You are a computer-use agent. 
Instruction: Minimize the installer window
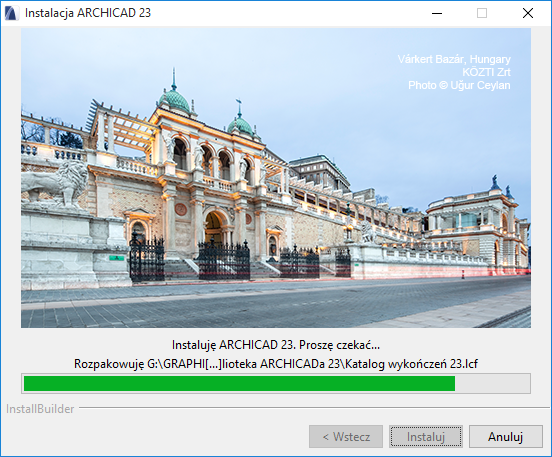pyautogui.click(x=437, y=13)
